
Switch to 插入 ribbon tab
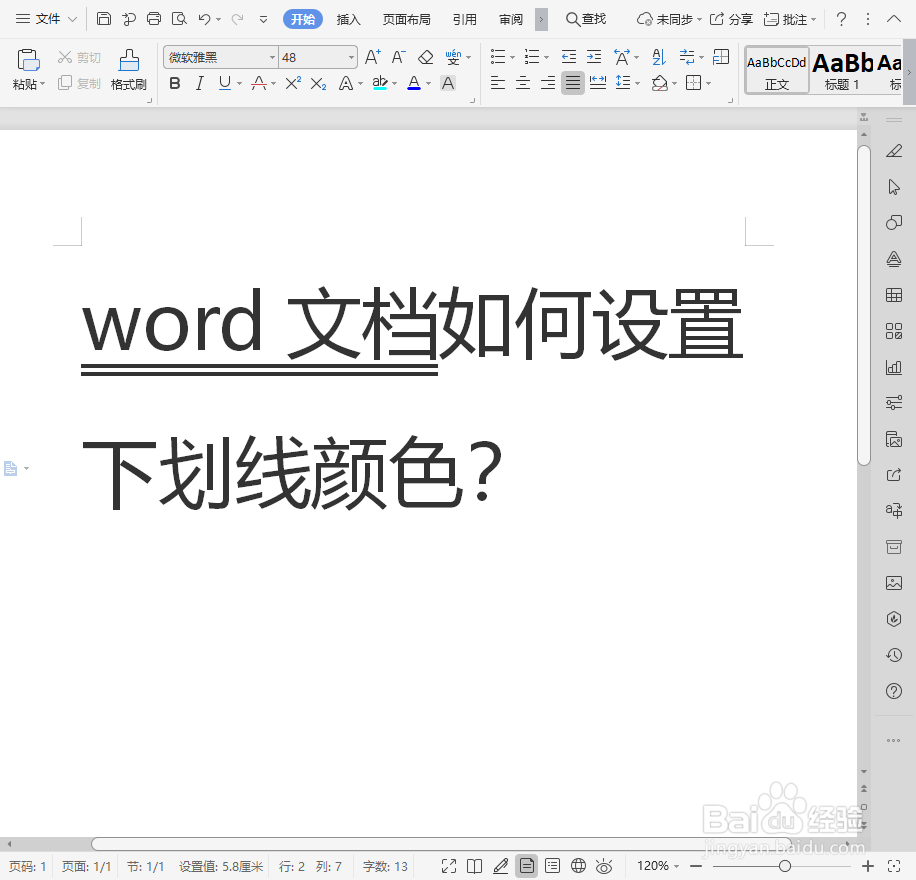[x=349, y=19]
